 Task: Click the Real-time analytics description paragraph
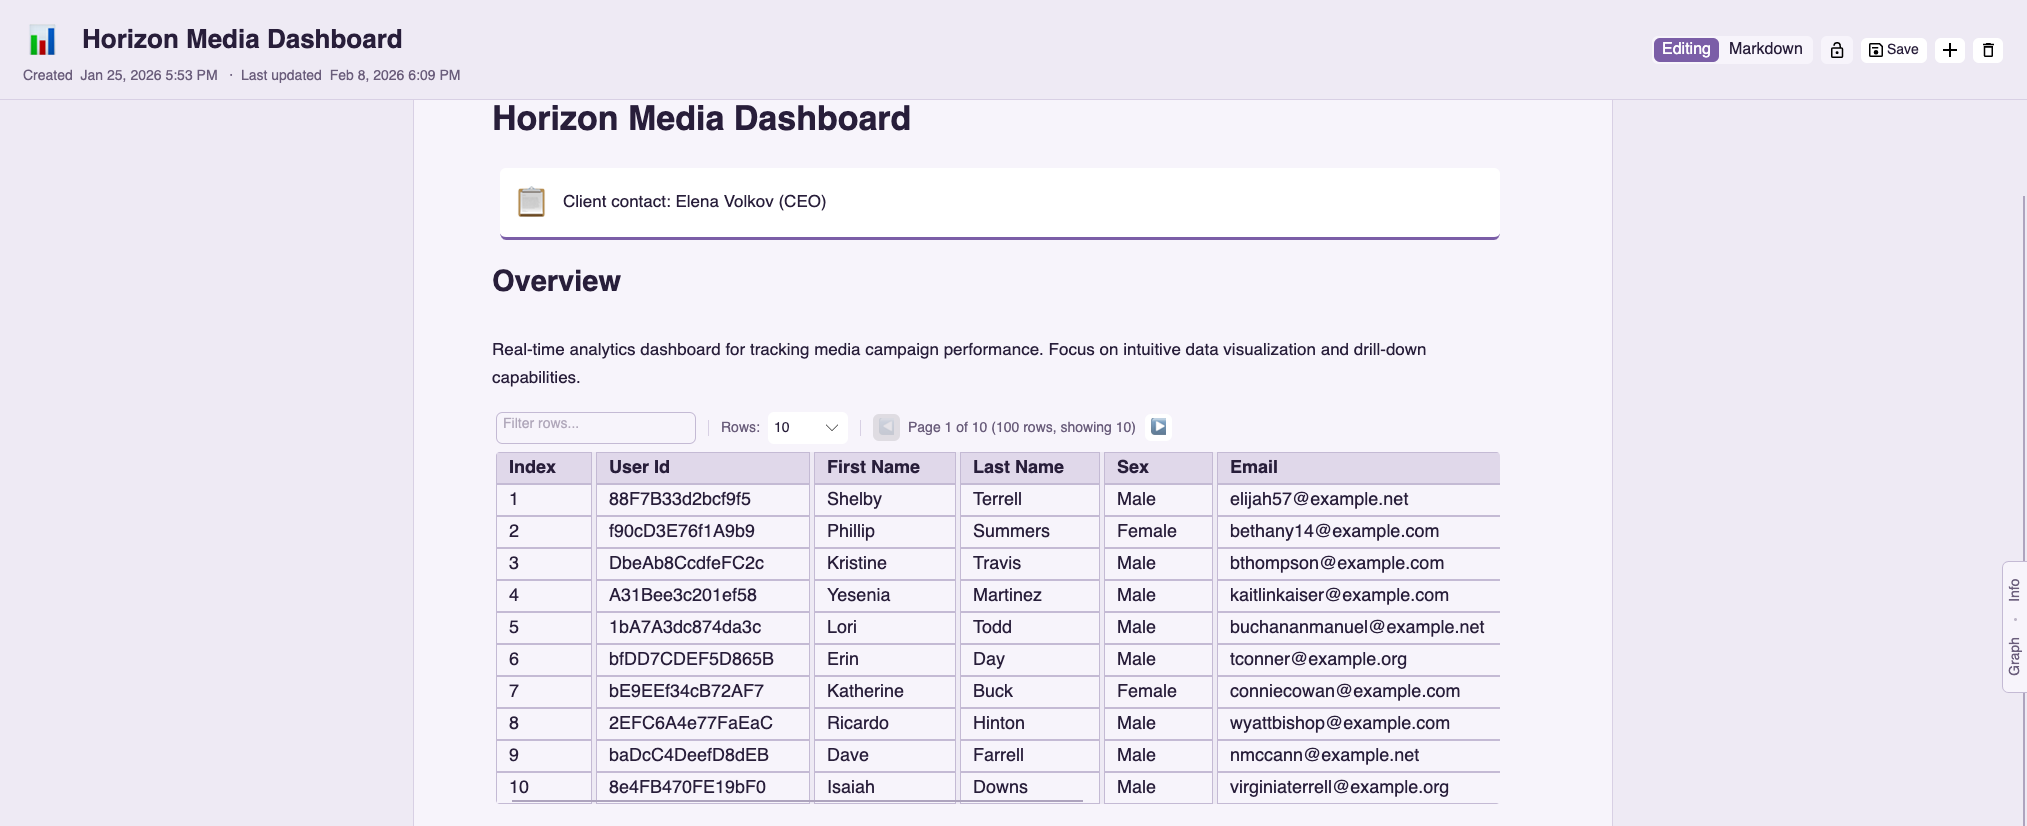click(959, 363)
